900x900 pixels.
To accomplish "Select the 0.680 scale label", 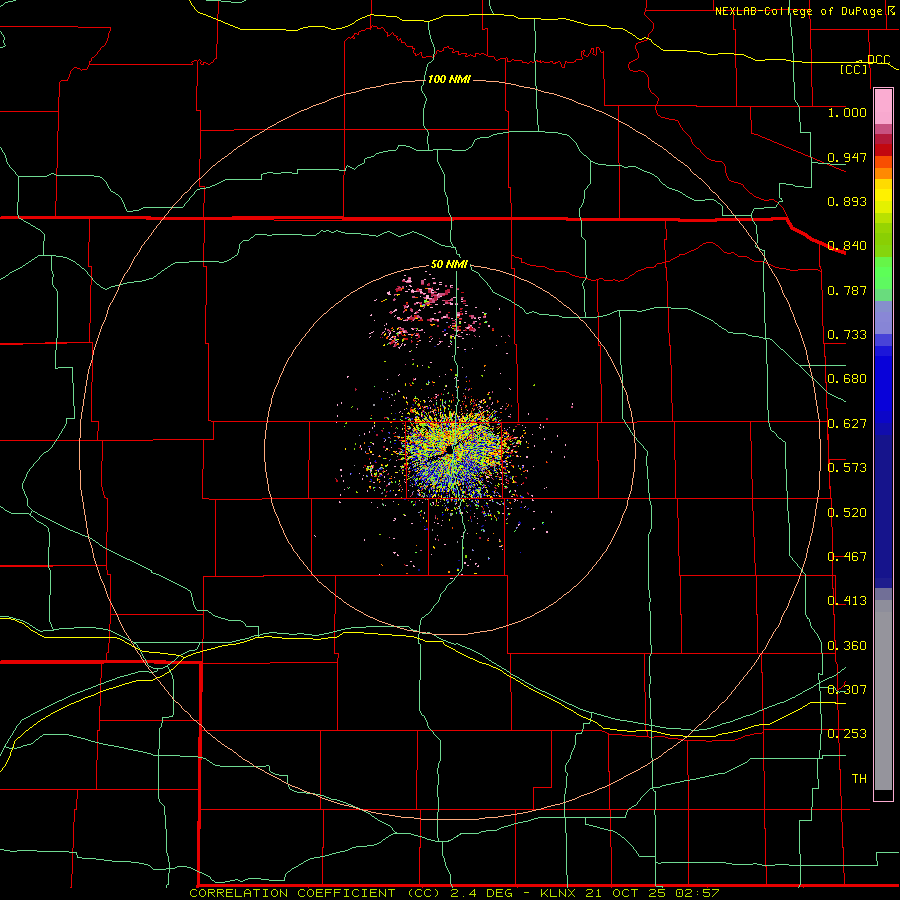I will (x=847, y=379).
